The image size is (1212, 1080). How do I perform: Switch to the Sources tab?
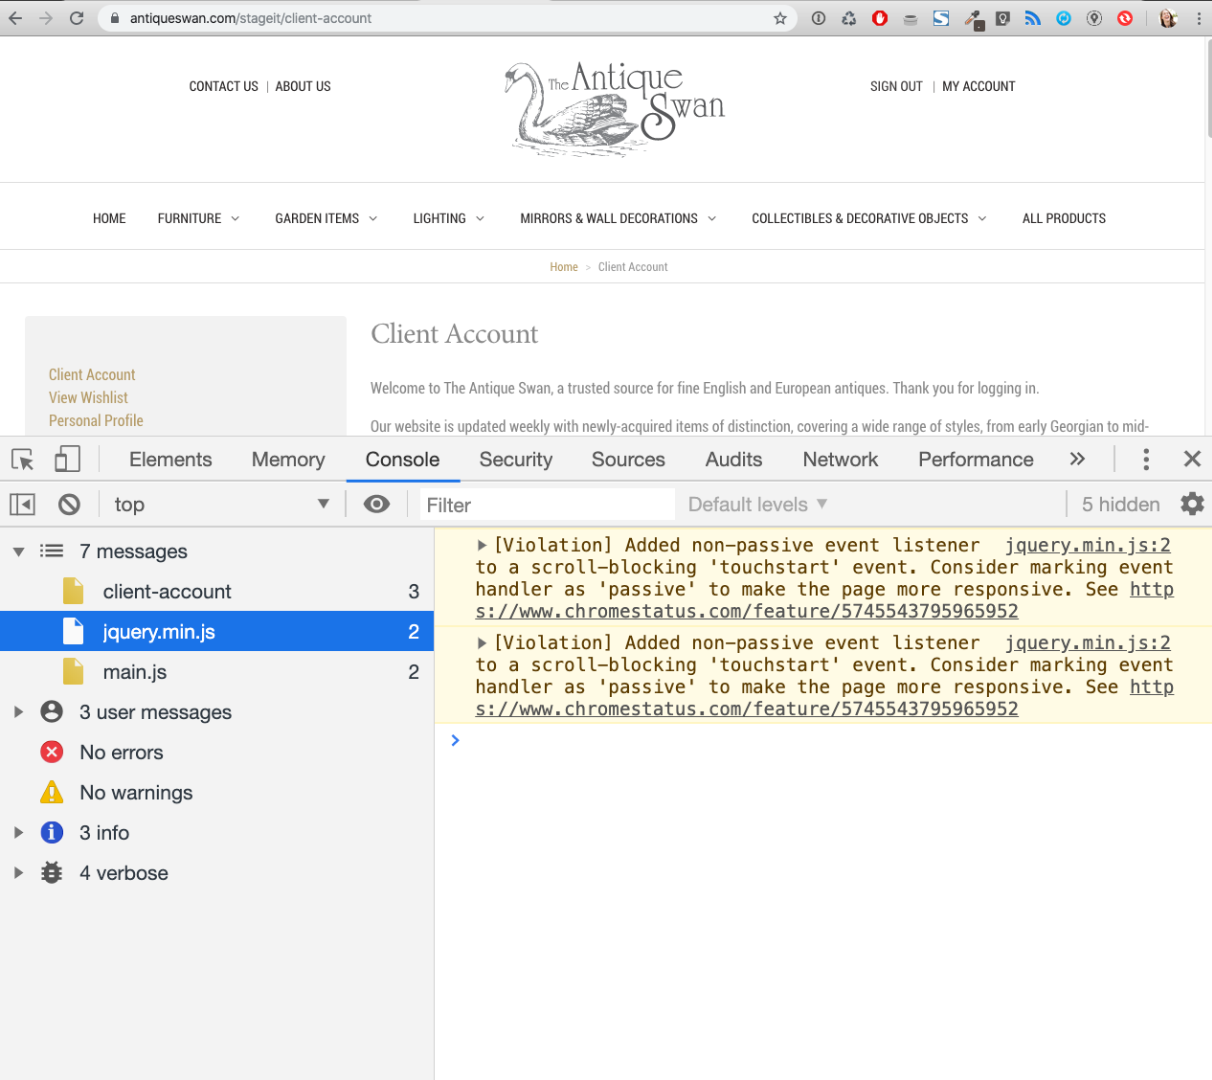click(628, 459)
